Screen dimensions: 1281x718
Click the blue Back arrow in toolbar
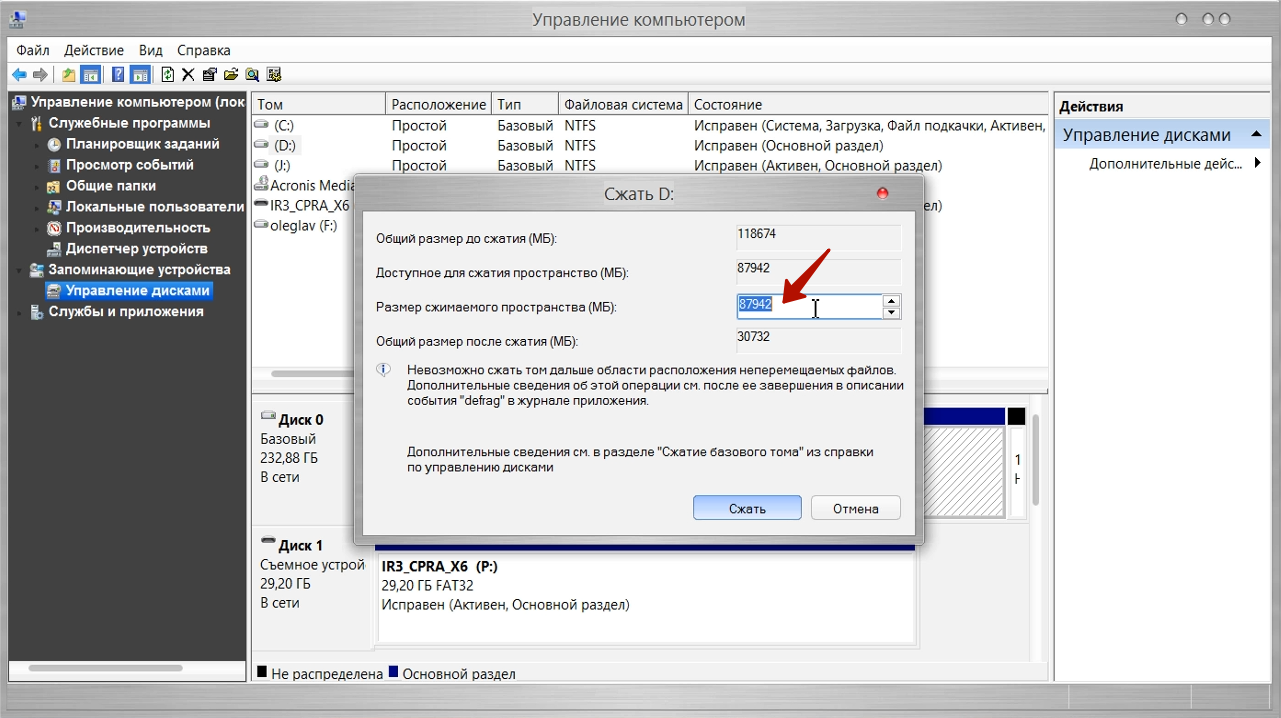point(18,75)
